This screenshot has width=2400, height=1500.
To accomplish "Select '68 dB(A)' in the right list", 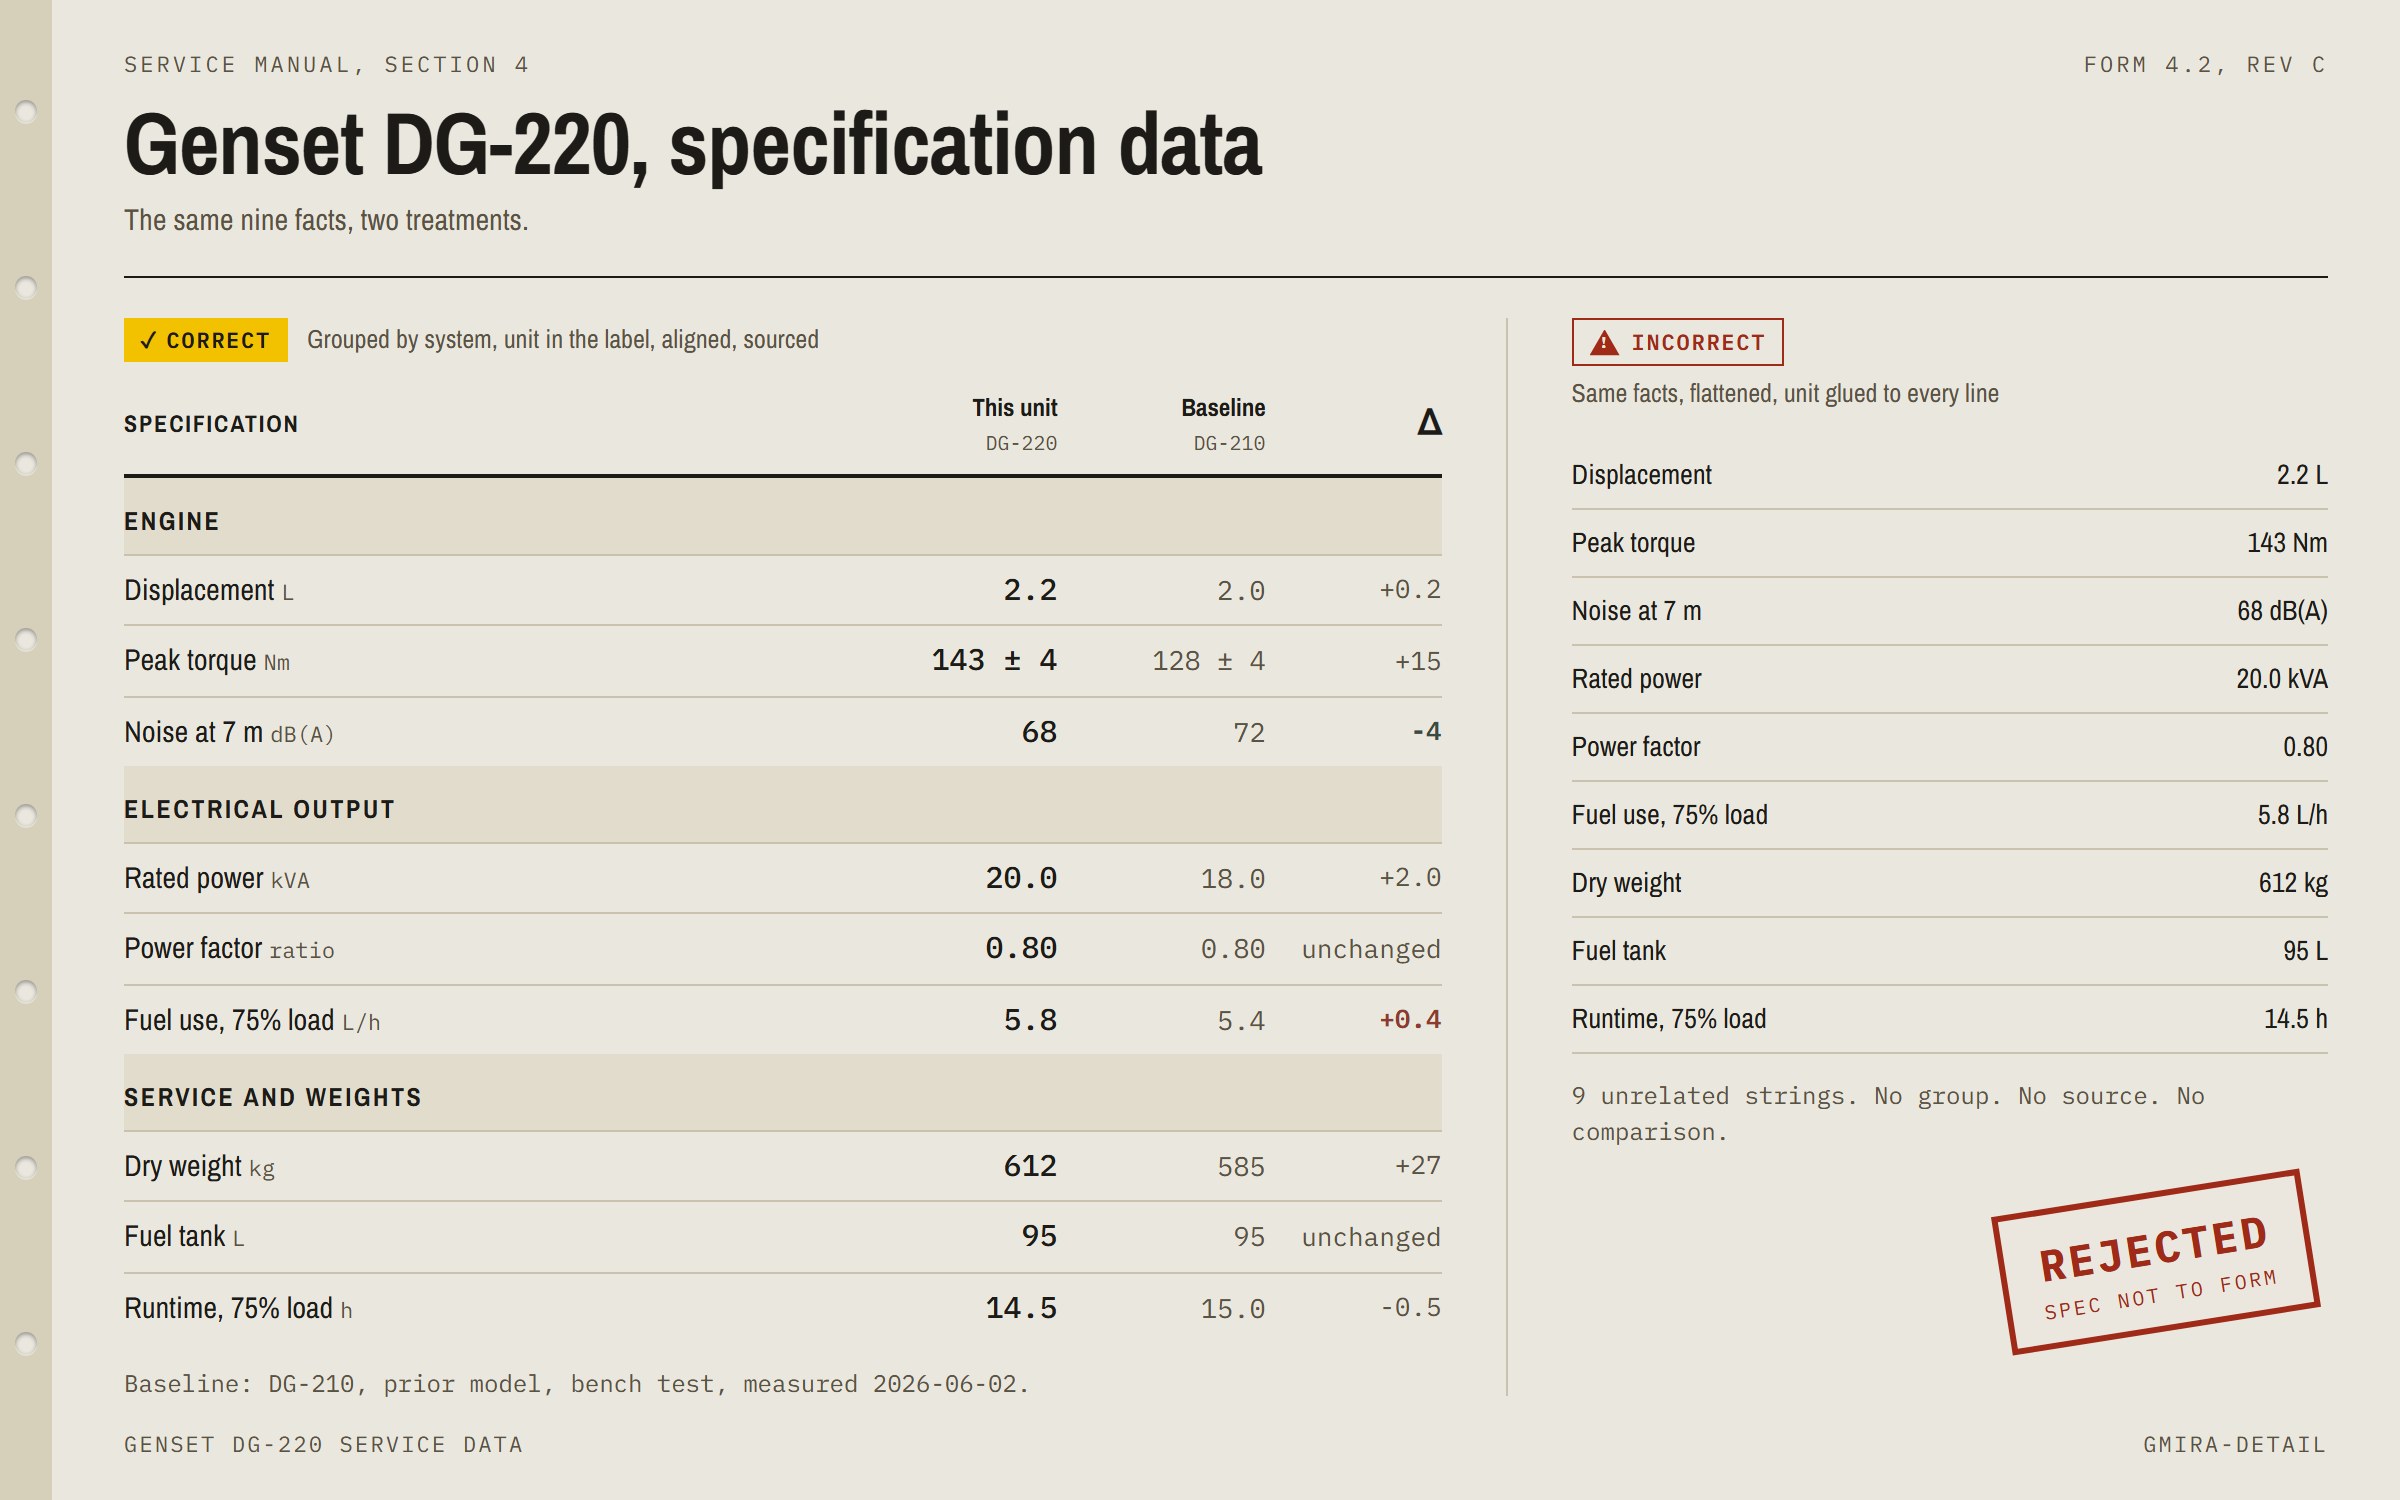I will click(x=2282, y=610).
